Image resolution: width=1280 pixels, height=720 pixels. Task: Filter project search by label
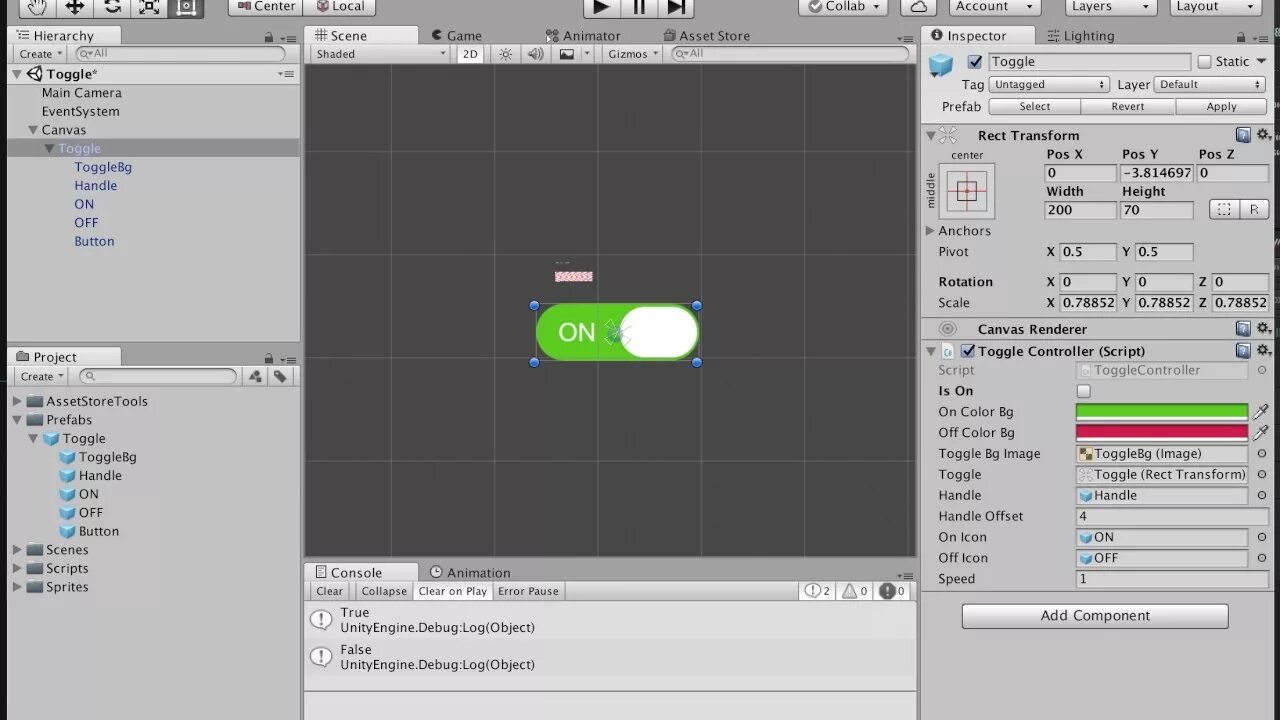[x=281, y=377]
